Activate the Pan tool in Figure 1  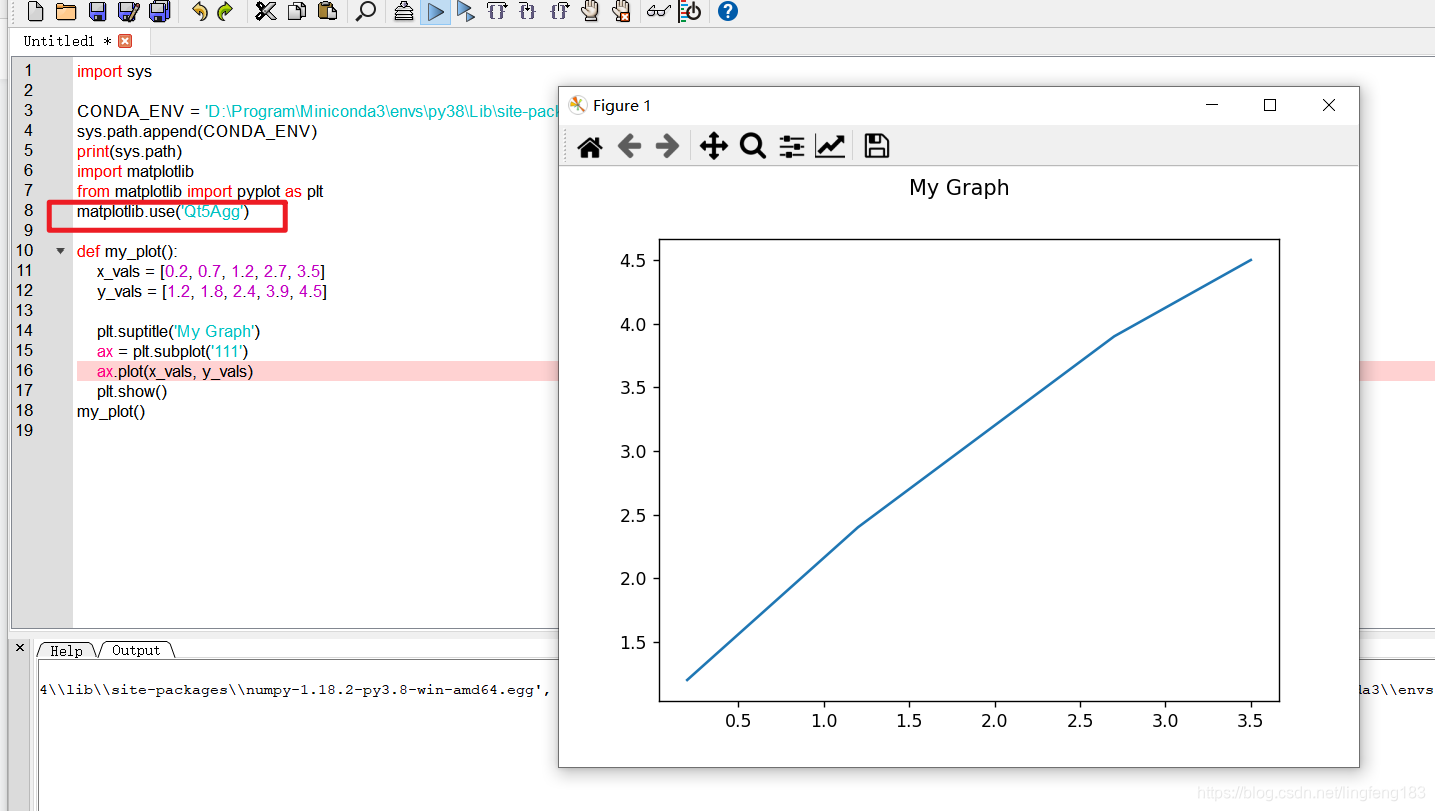(x=713, y=147)
